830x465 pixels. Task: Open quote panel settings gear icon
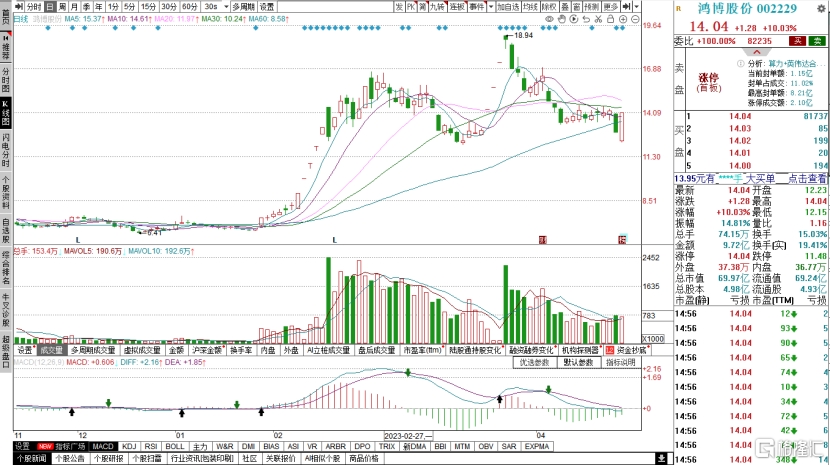point(820,9)
